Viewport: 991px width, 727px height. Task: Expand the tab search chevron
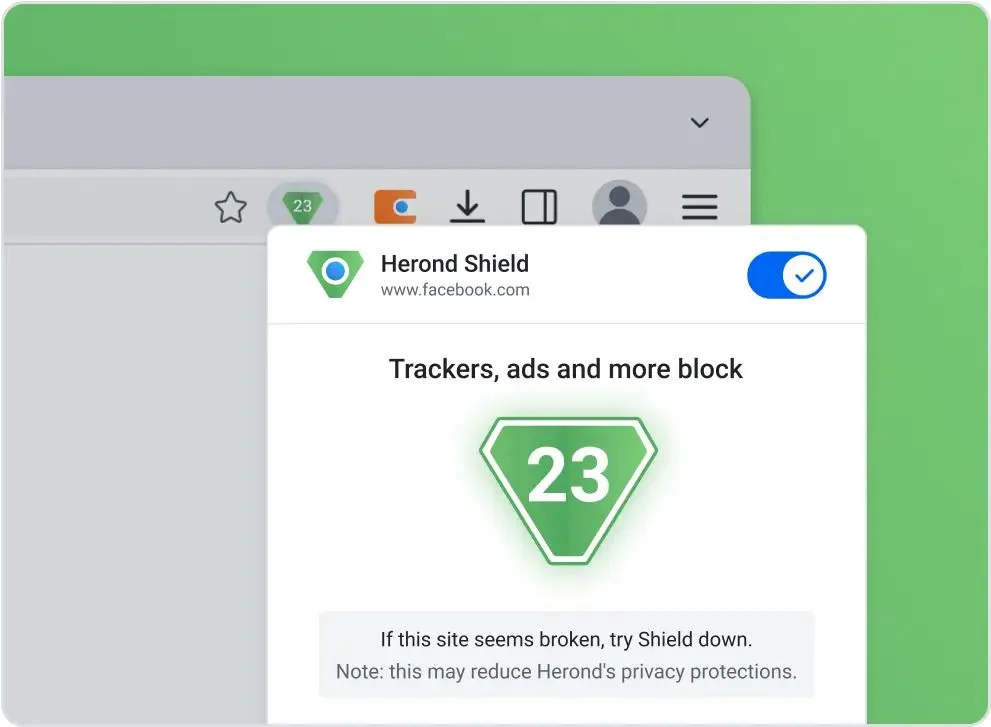pos(700,123)
